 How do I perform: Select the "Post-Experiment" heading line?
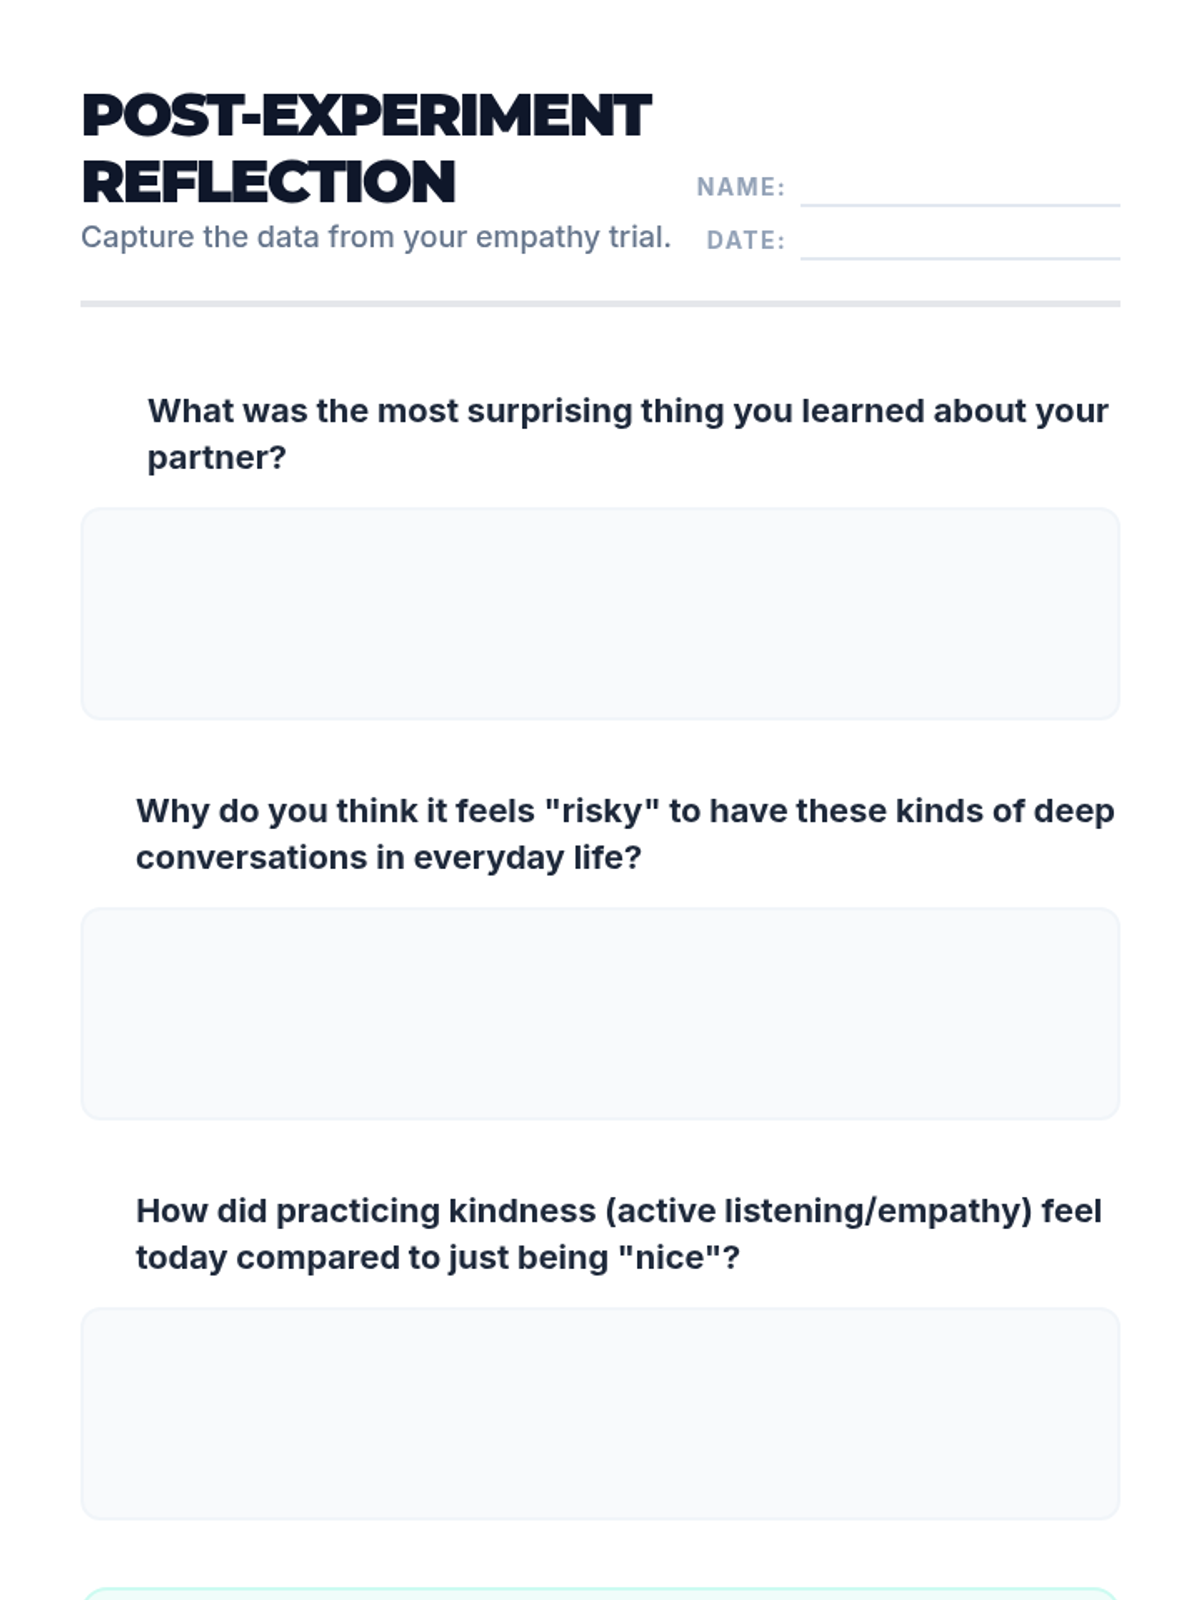pyautogui.click(x=366, y=115)
